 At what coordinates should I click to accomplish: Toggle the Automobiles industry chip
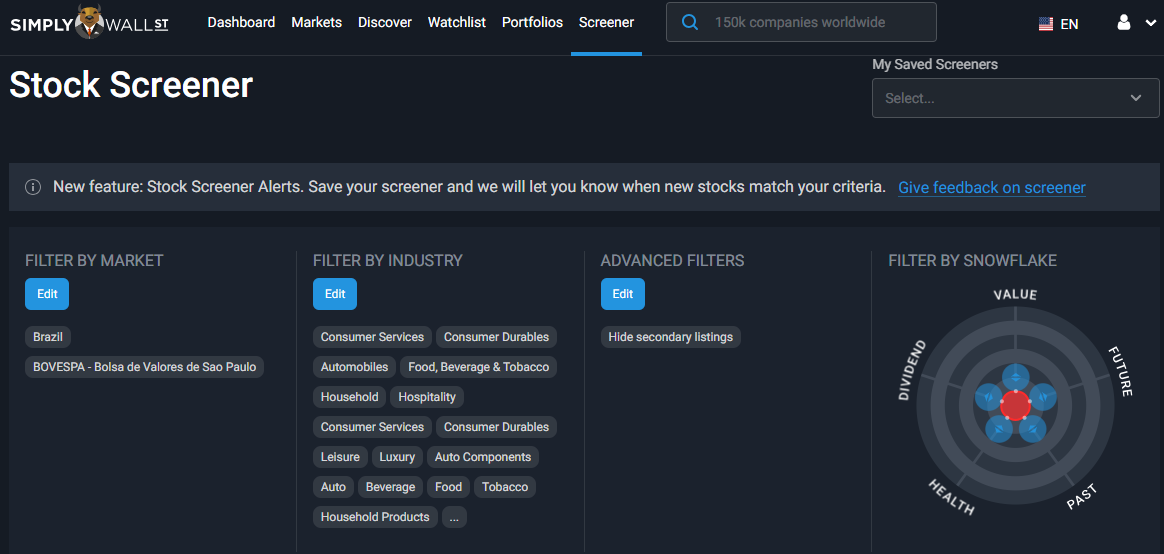click(x=354, y=367)
